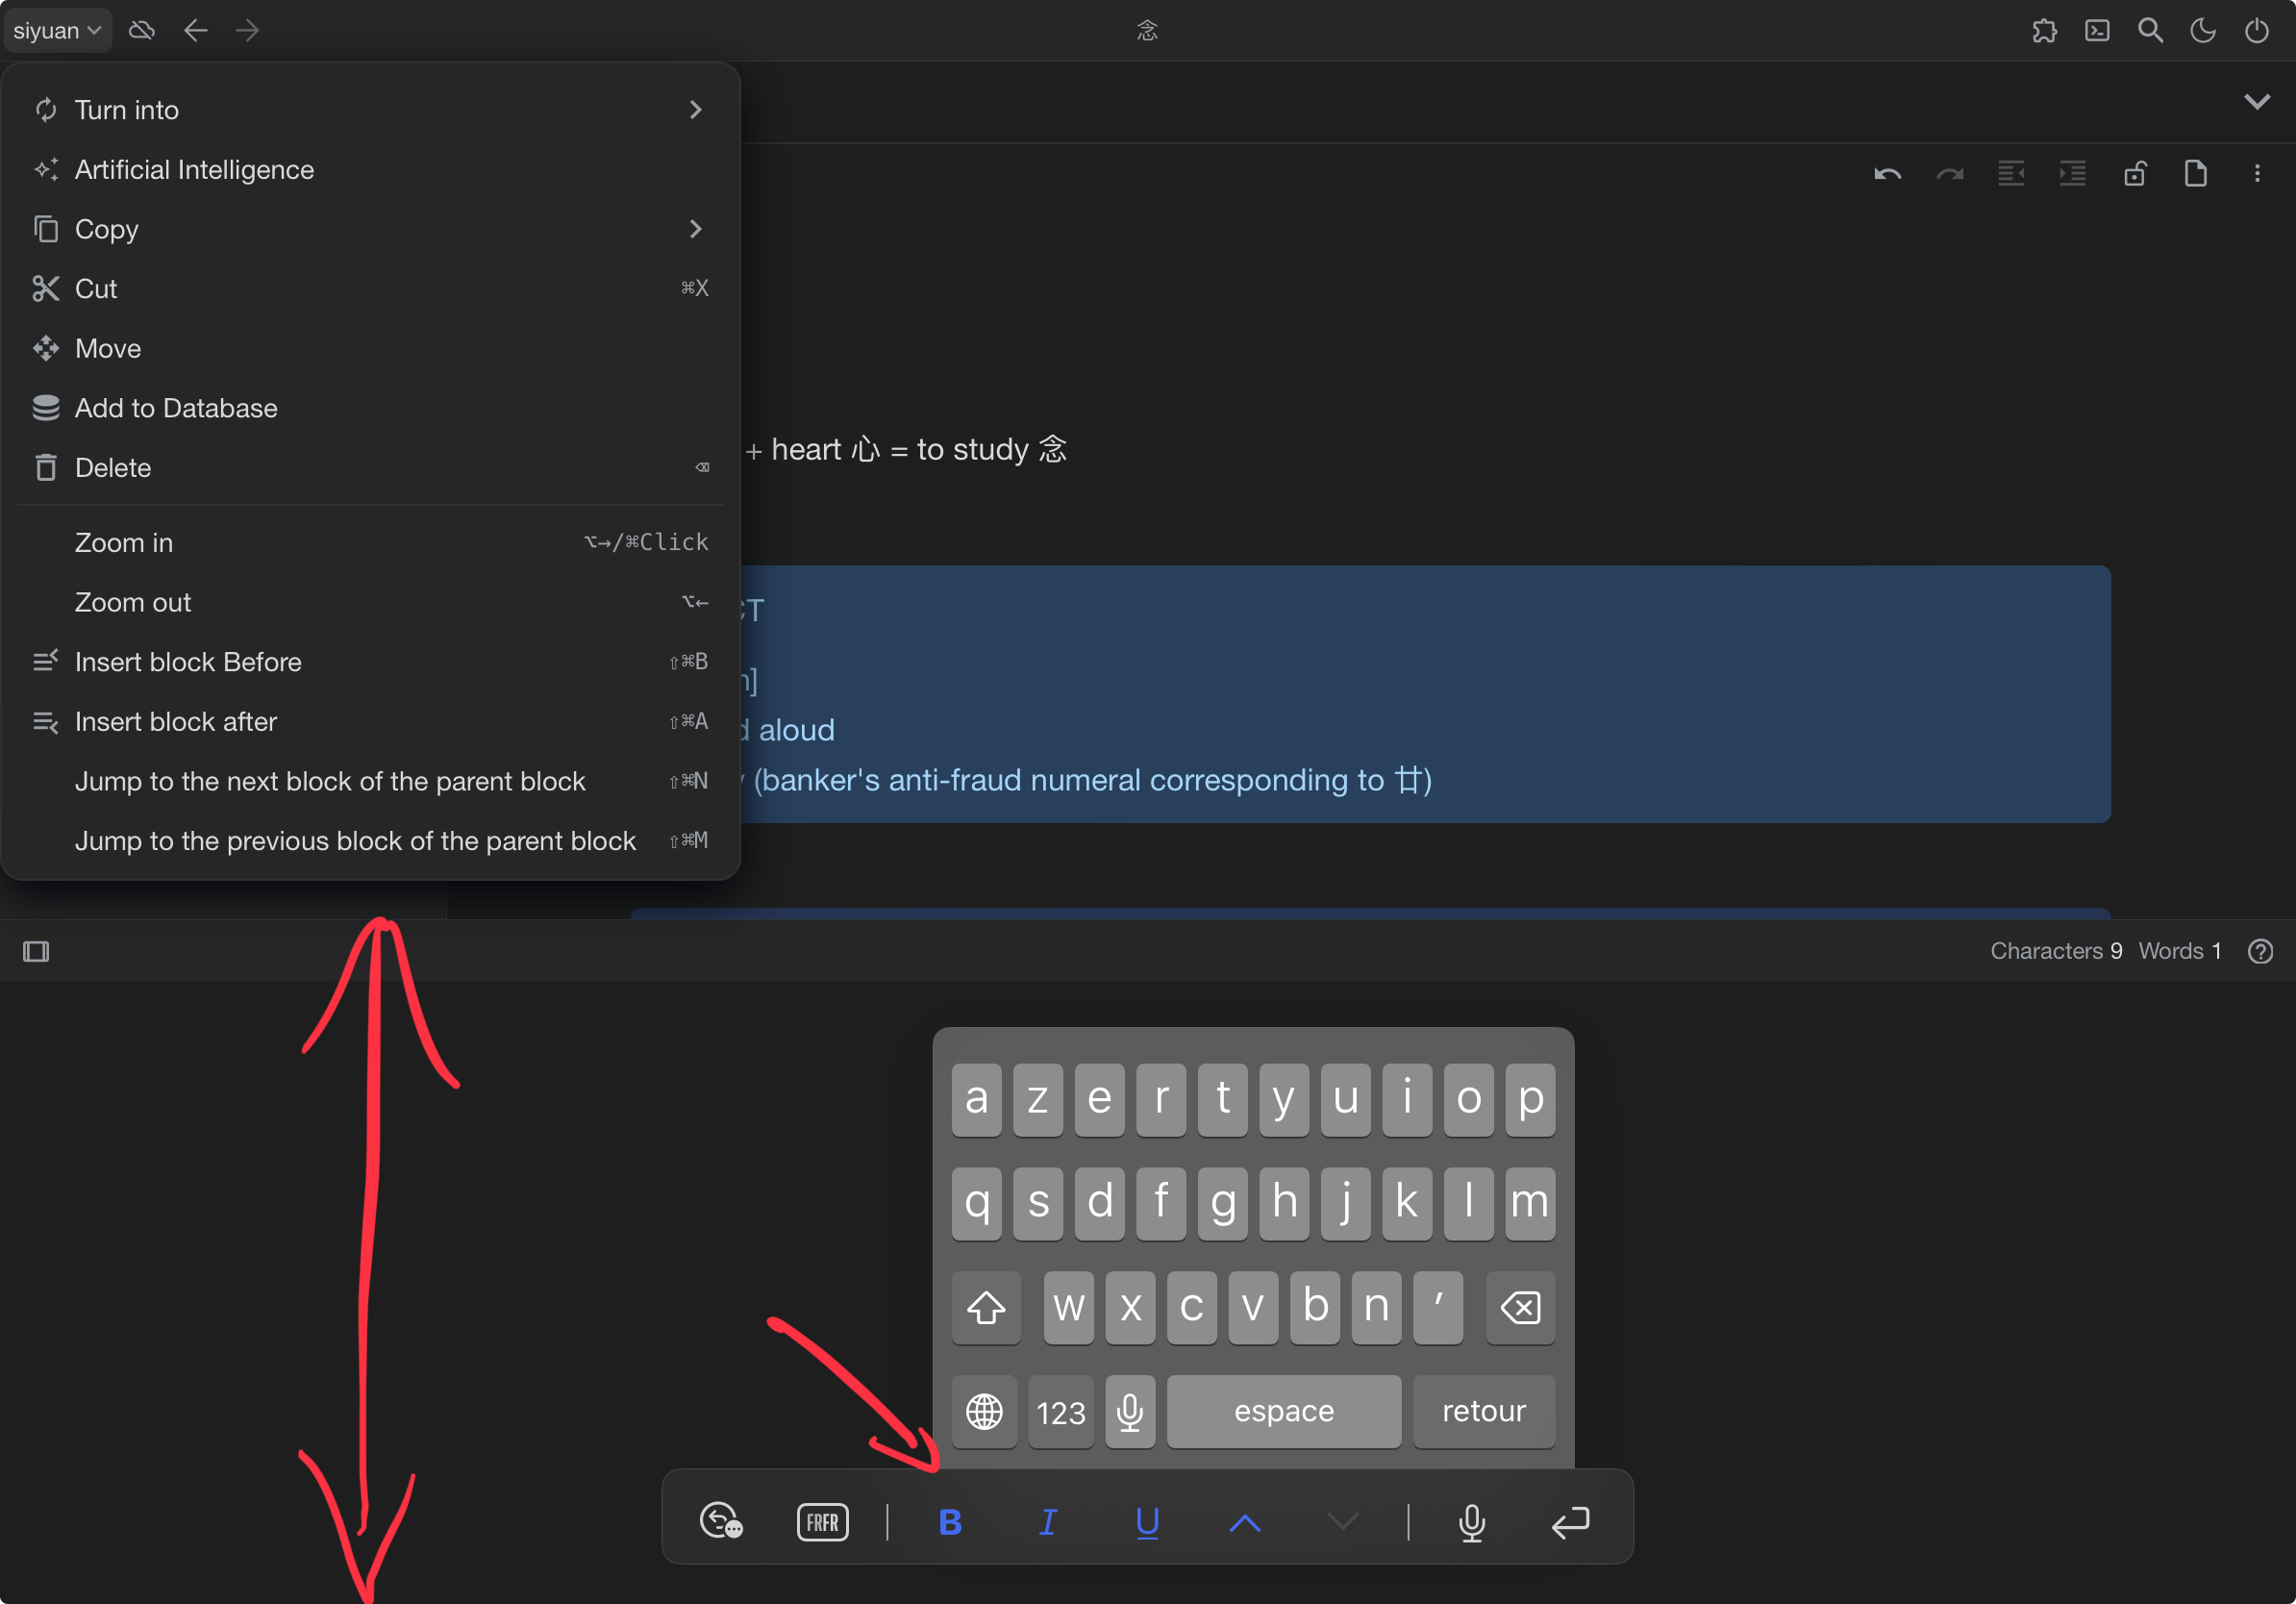2296x1604 pixels.
Task: Click the undo icon in editor toolbar
Action: click(1887, 174)
